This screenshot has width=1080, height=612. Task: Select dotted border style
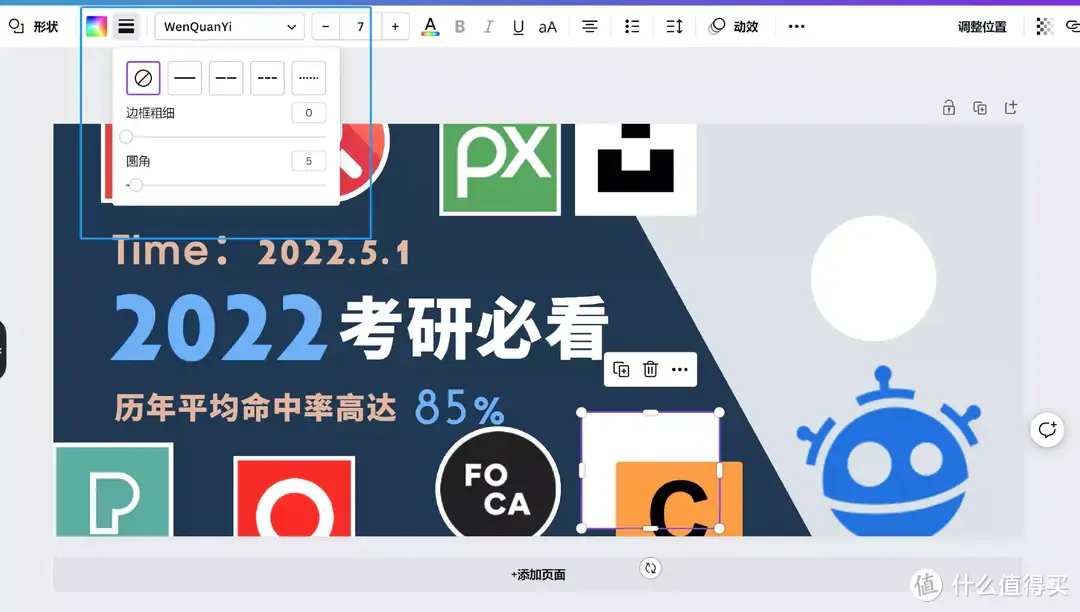click(309, 78)
